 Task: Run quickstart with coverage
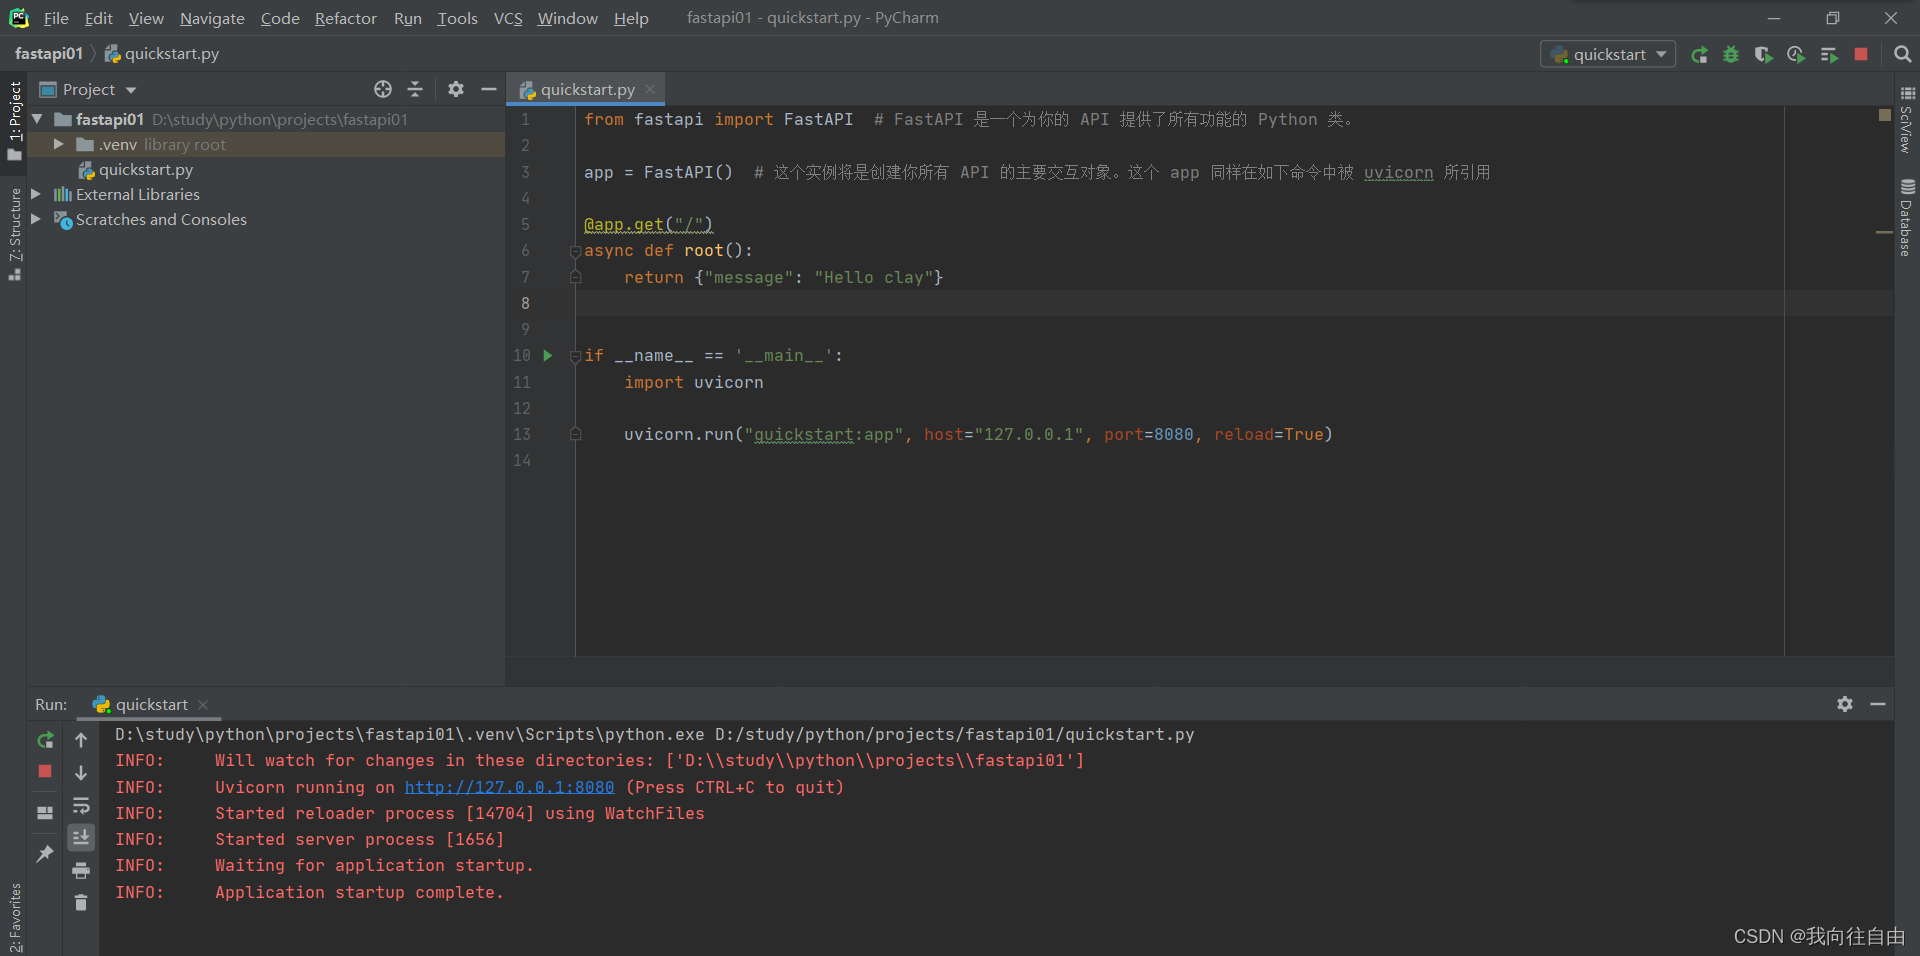pyautogui.click(x=1763, y=55)
